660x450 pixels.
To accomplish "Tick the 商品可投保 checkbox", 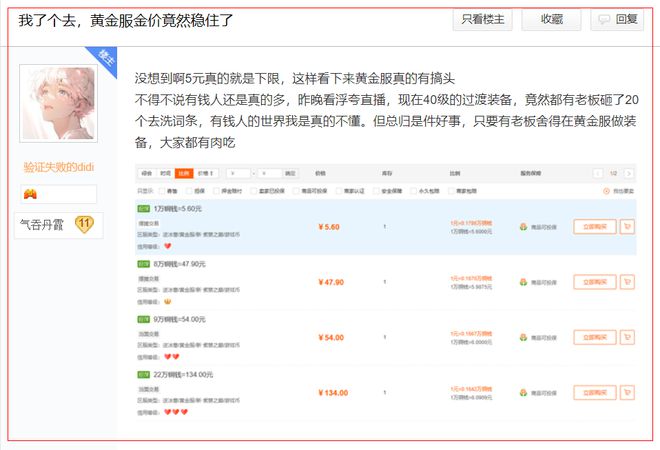I will [296, 191].
